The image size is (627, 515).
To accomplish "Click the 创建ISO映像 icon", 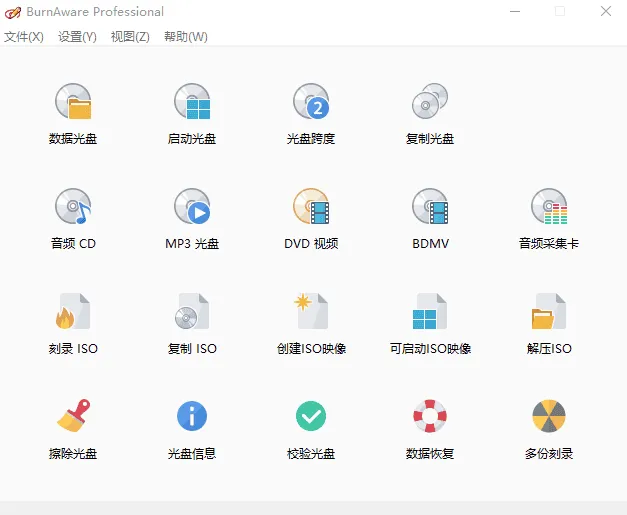I will coord(311,312).
